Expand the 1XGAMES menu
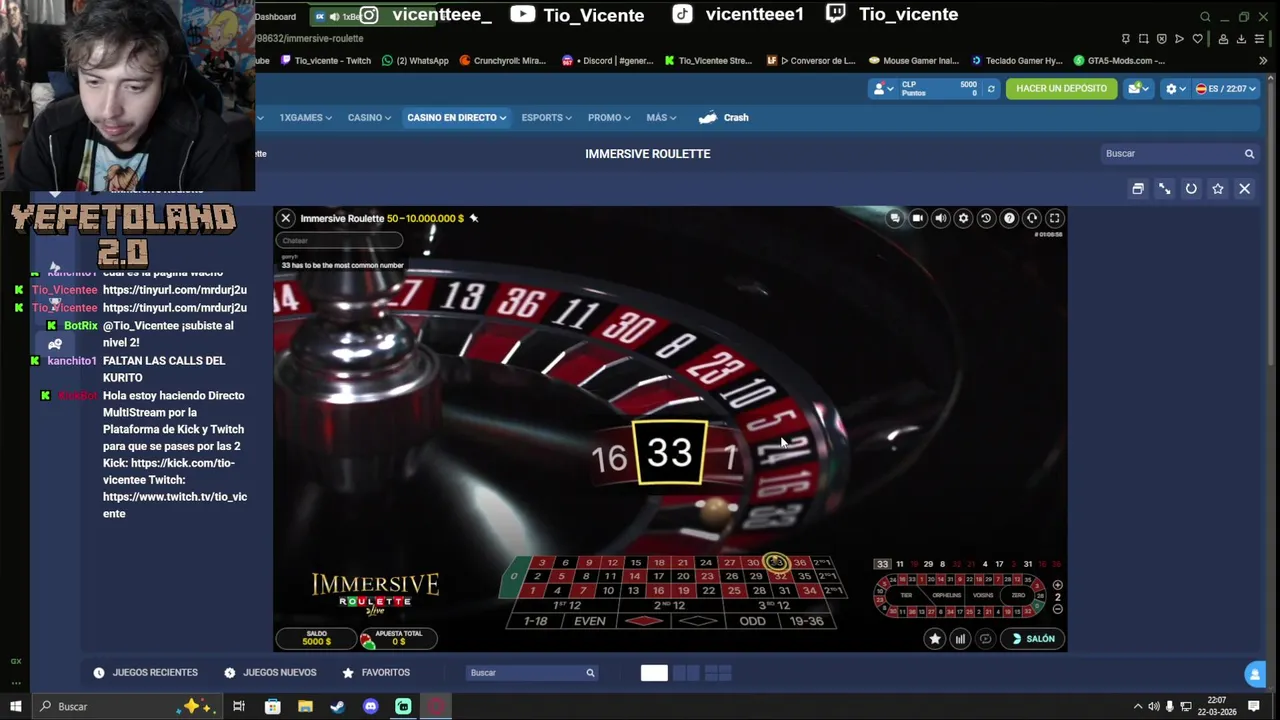This screenshot has height=720, width=1280. [x=305, y=118]
